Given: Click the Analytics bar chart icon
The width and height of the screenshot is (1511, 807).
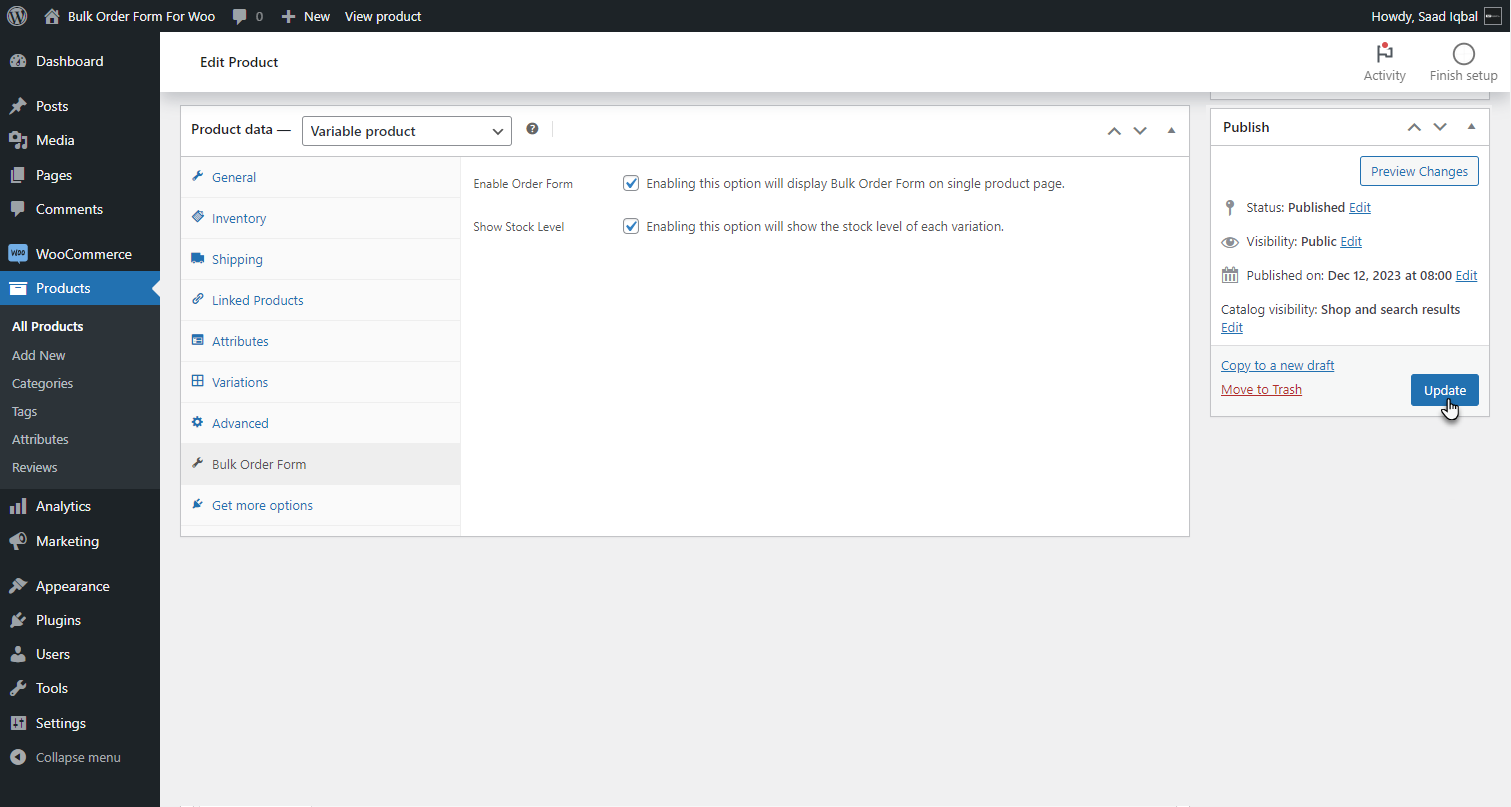Looking at the screenshot, I should [x=18, y=506].
